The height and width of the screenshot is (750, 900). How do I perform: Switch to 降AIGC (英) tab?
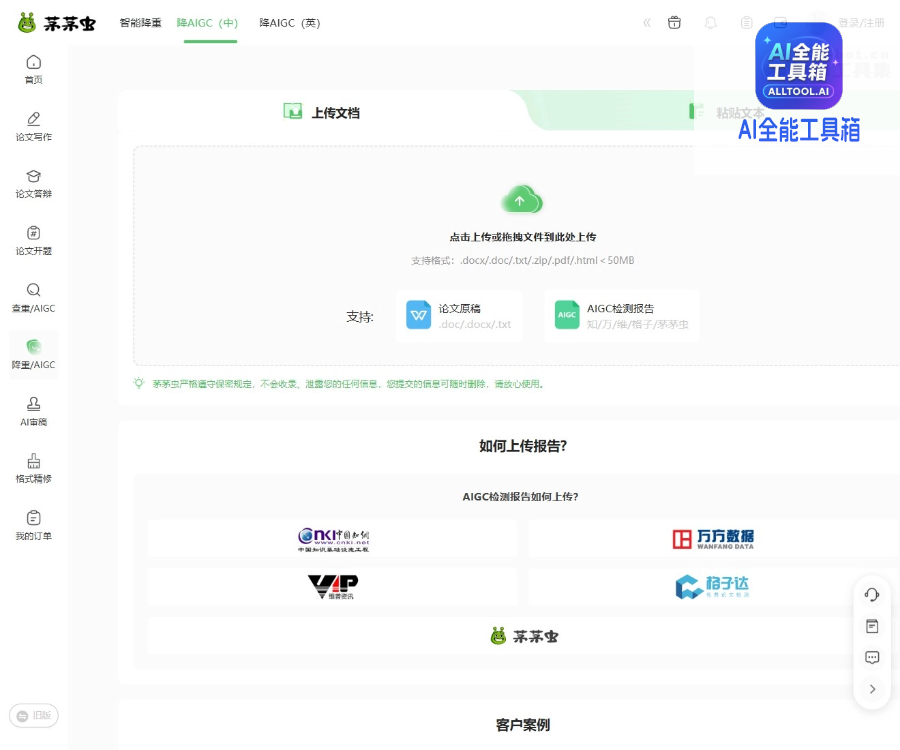[290, 23]
